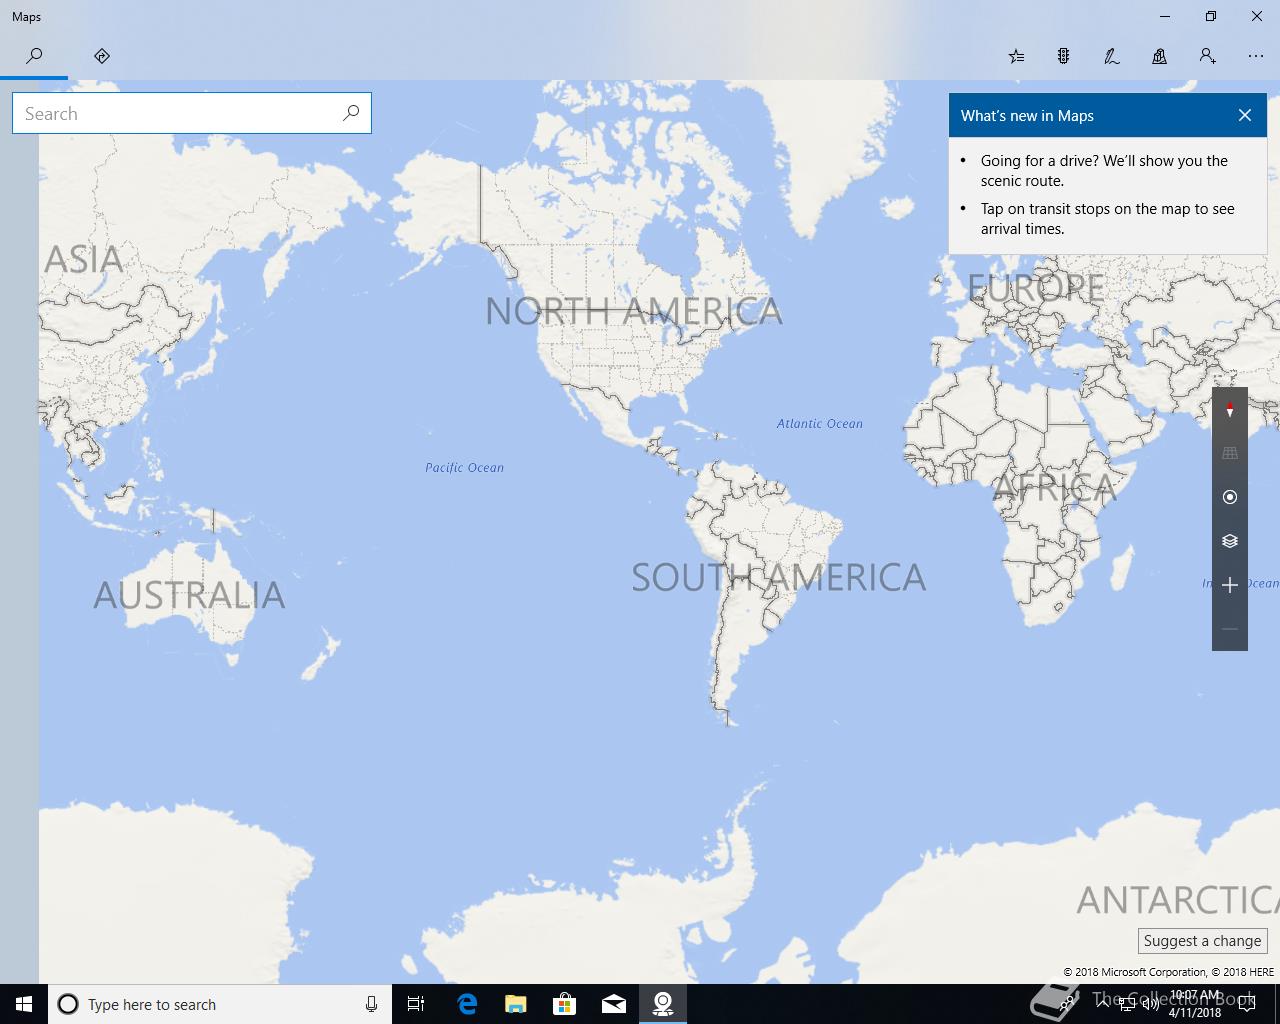Click the Atlantic Ocean label
This screenshot has height=1024, width=1280.
point(819,423)
